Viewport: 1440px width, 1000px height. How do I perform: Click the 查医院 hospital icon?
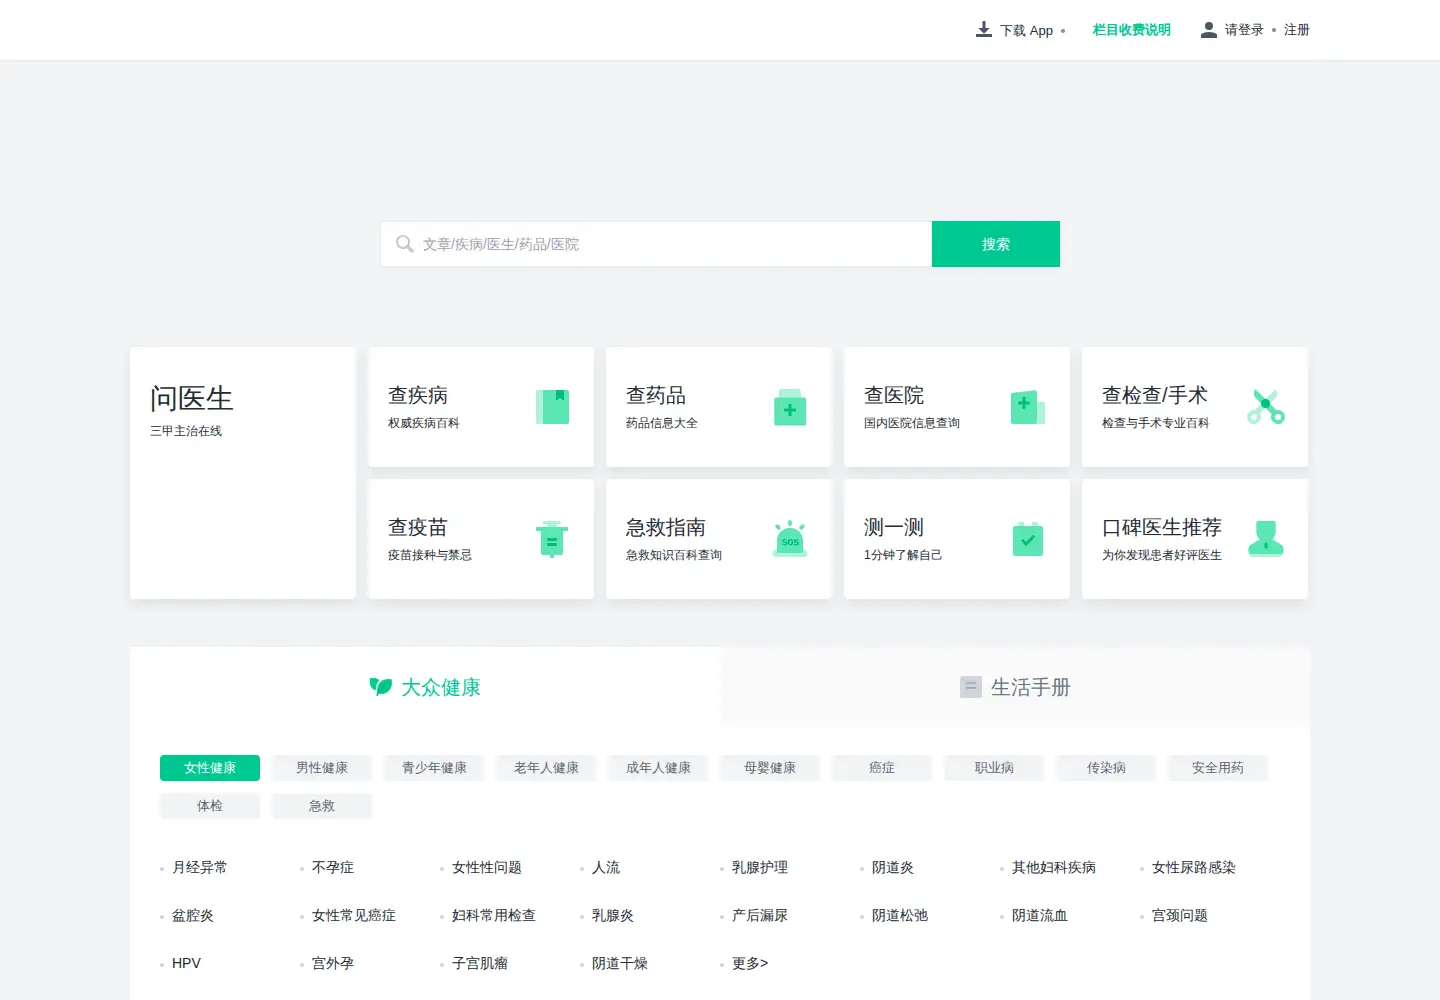[x=1028, y=407]
